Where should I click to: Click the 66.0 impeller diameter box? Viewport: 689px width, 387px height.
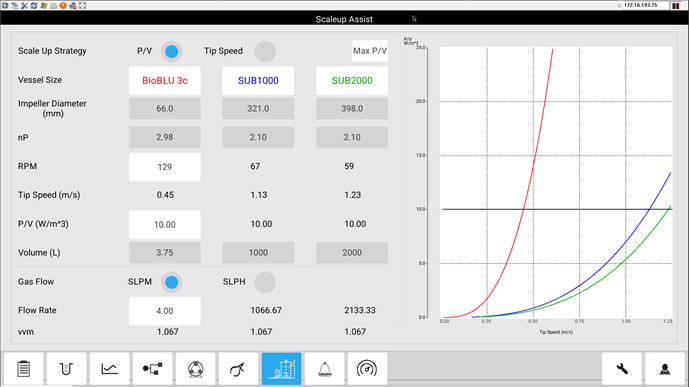(165, 109)
